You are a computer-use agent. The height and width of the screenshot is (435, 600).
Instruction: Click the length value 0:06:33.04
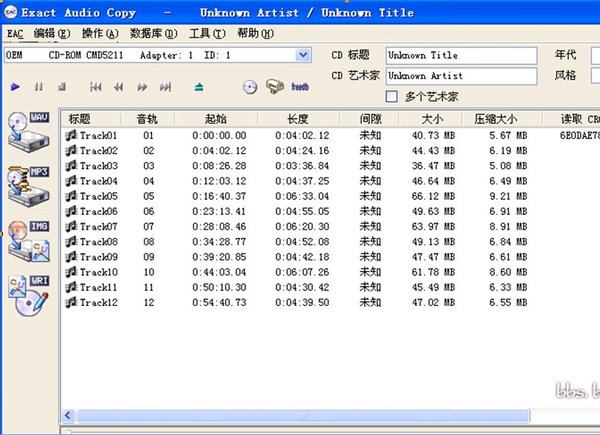[x=302, y=196]
